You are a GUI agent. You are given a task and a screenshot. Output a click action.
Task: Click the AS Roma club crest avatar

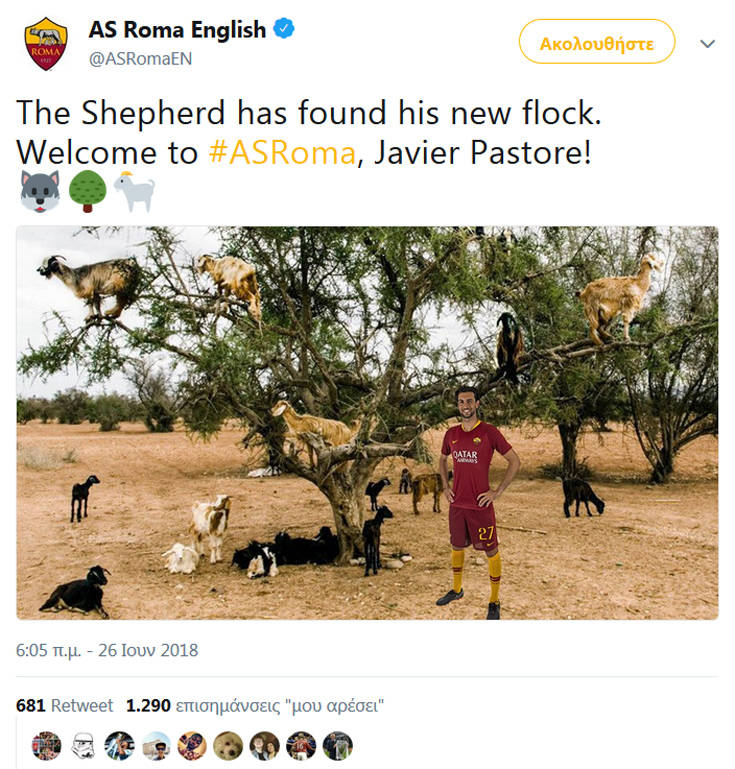(x=45, y=43)
